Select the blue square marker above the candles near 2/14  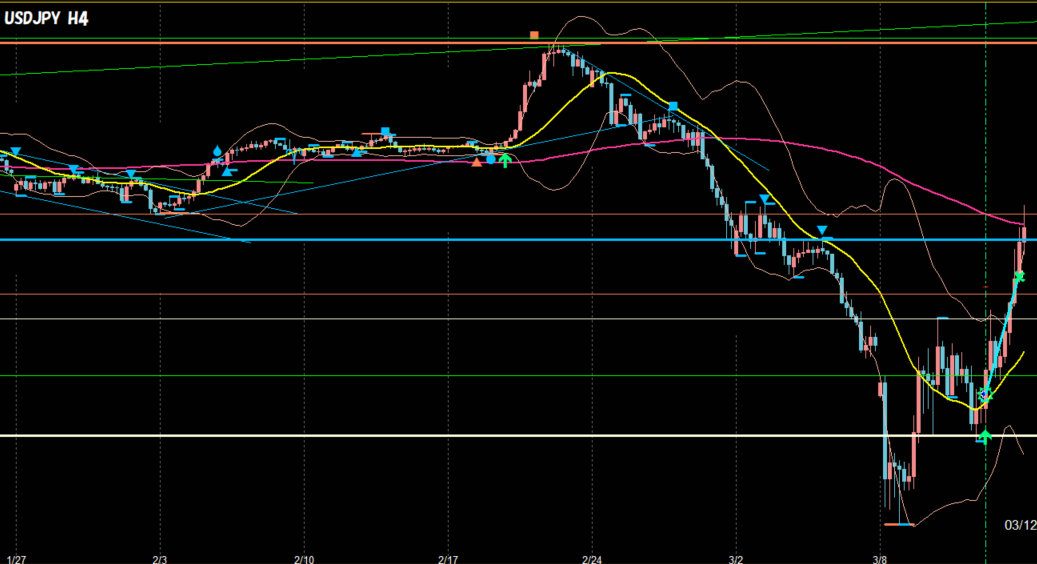click(x=386, y=132)
